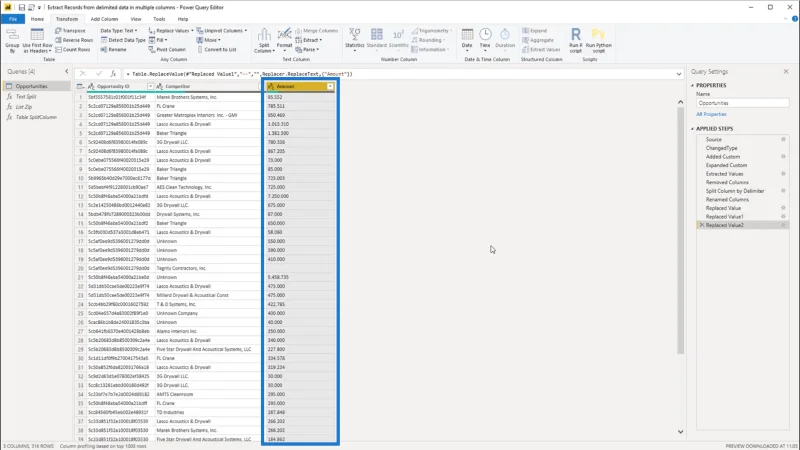This screenshot has width=800, height=450.
Task: Click Use First Row as Headers
Action: pos(37,41)
